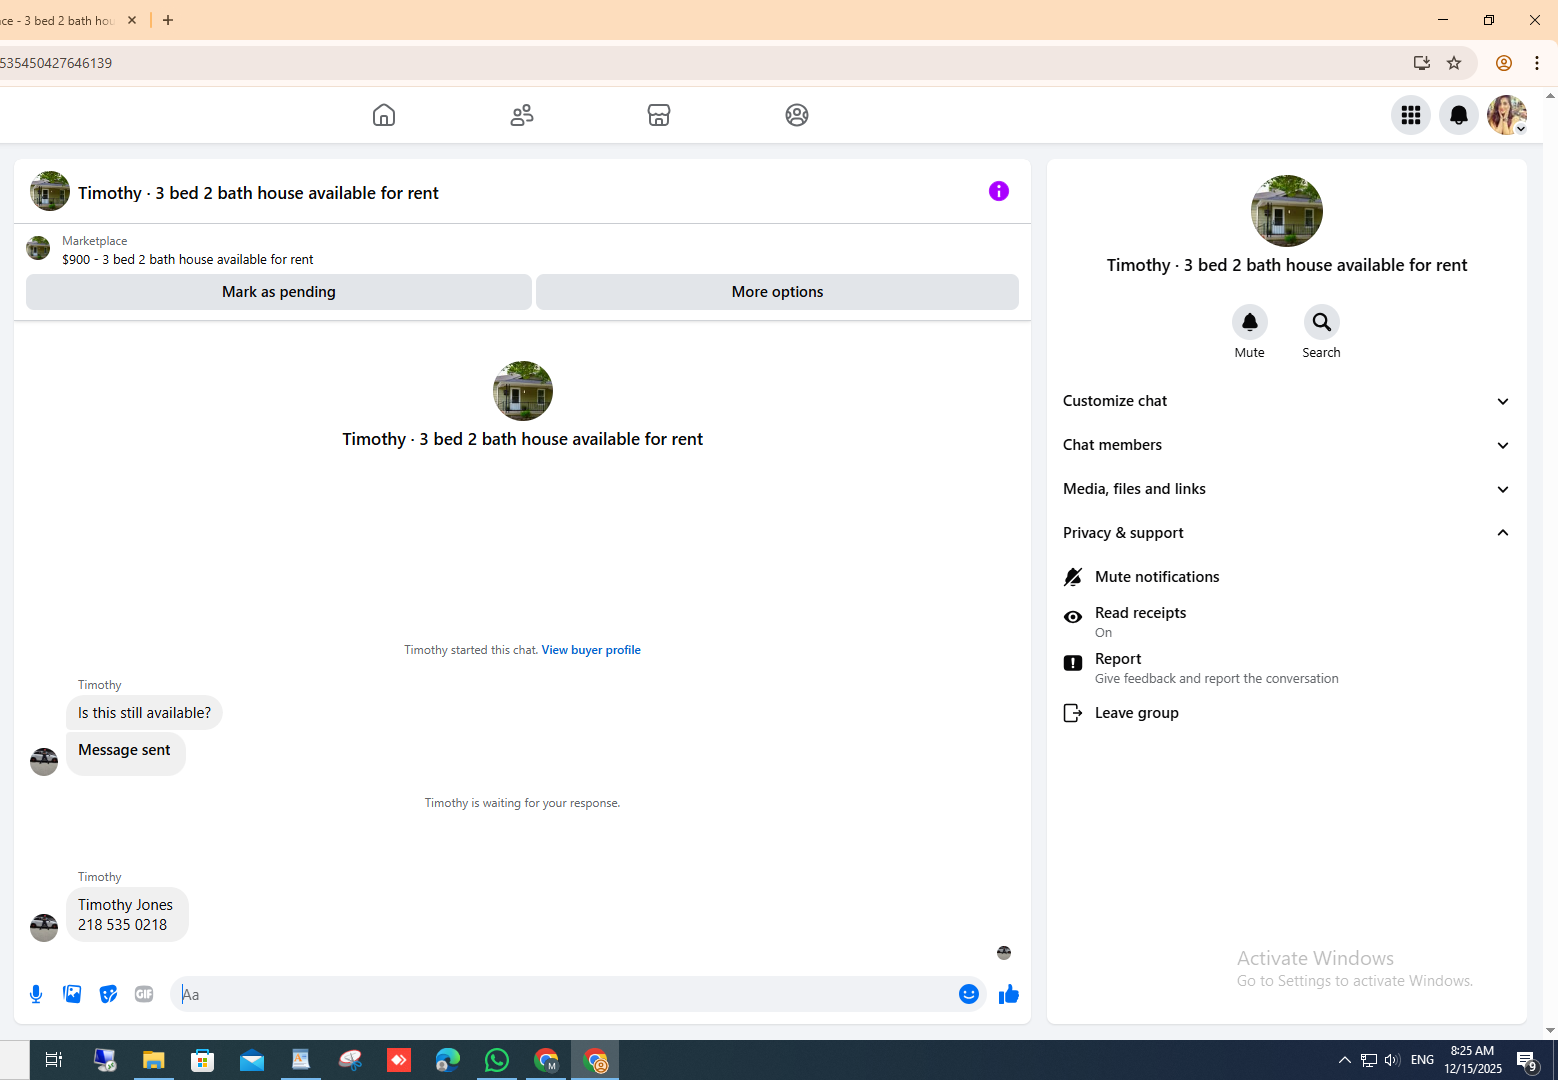Expand Customize chat section

click(x=1287, y=401)
